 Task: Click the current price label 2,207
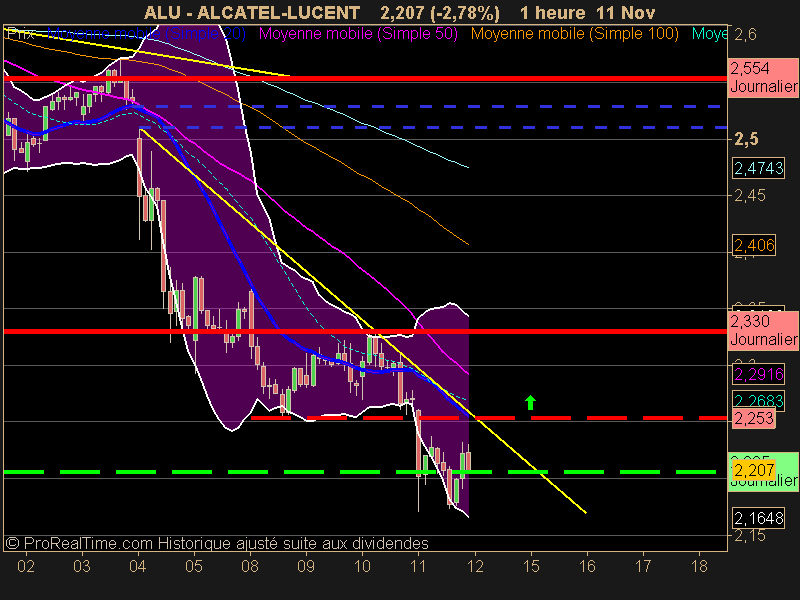coord(754,470)
